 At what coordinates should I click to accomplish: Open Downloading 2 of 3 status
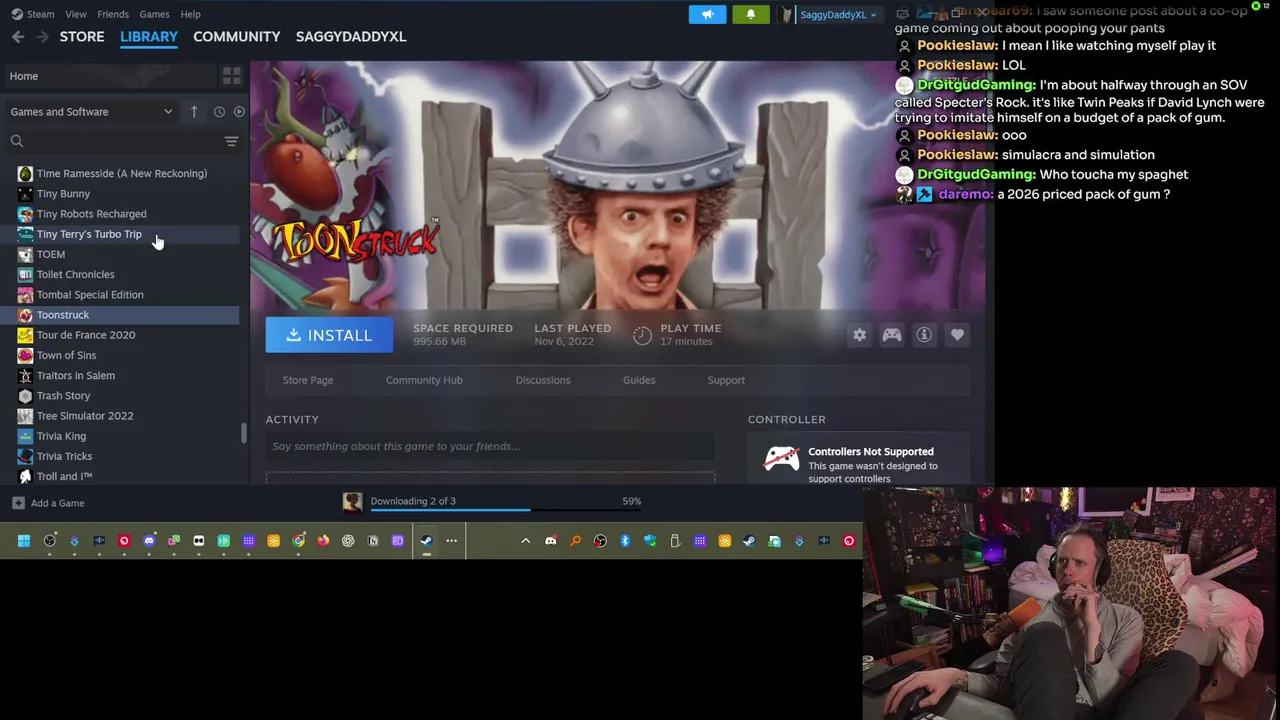413,501
